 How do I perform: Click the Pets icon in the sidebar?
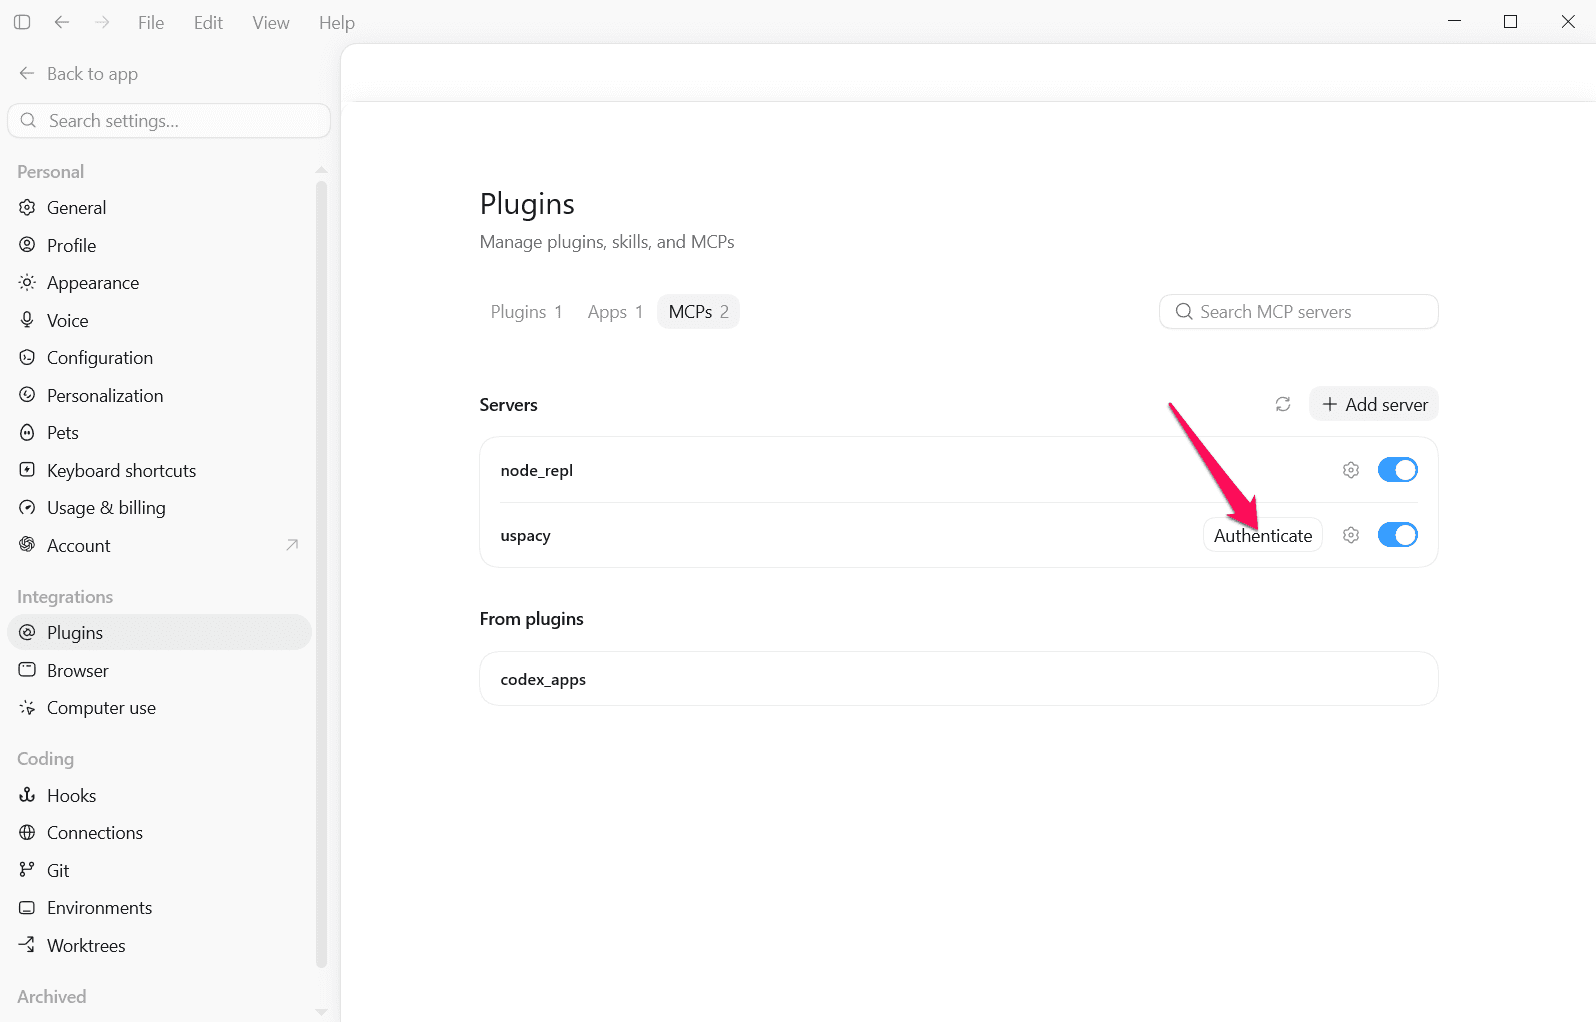[27, 432]
